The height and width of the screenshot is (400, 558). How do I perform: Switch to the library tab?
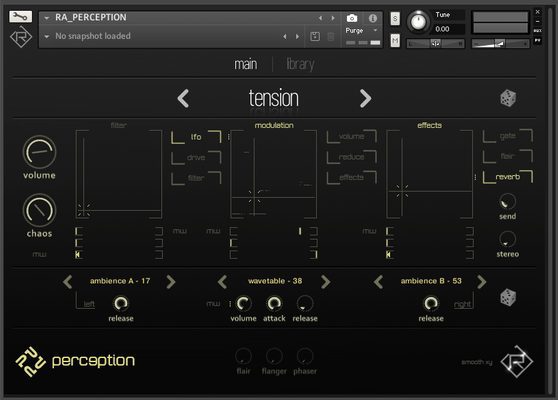click(x=300, y=64)
